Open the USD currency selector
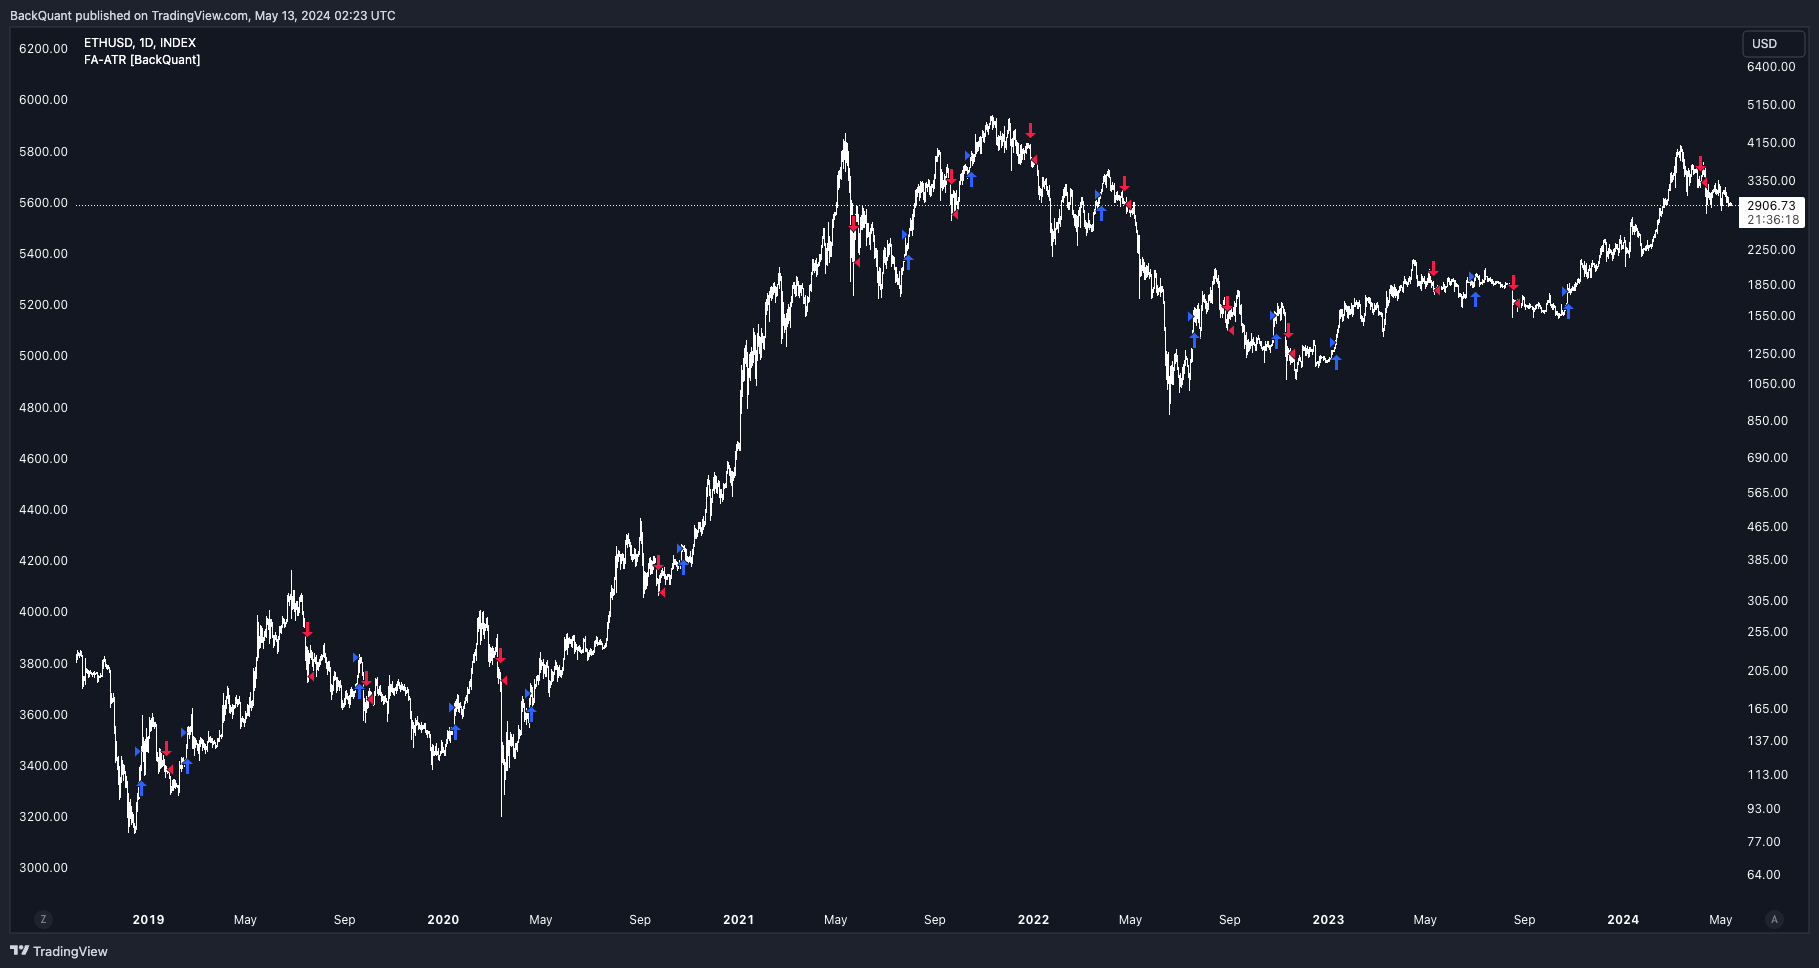The image size is (1819, 968). (1773, 44)
